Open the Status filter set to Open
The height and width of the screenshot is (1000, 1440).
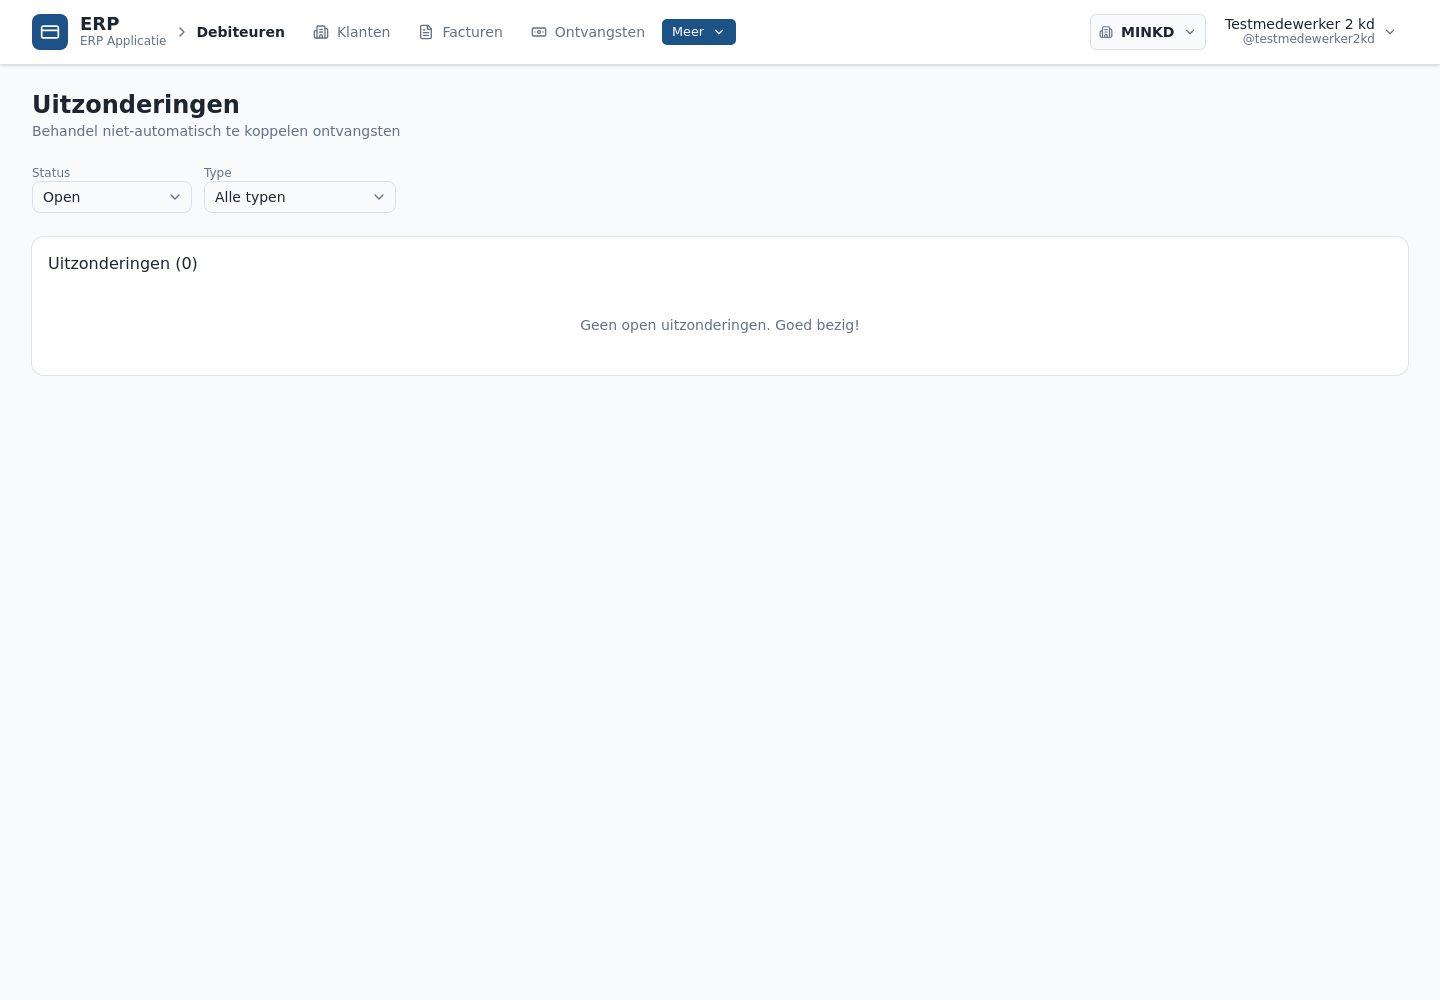(112, 197)
